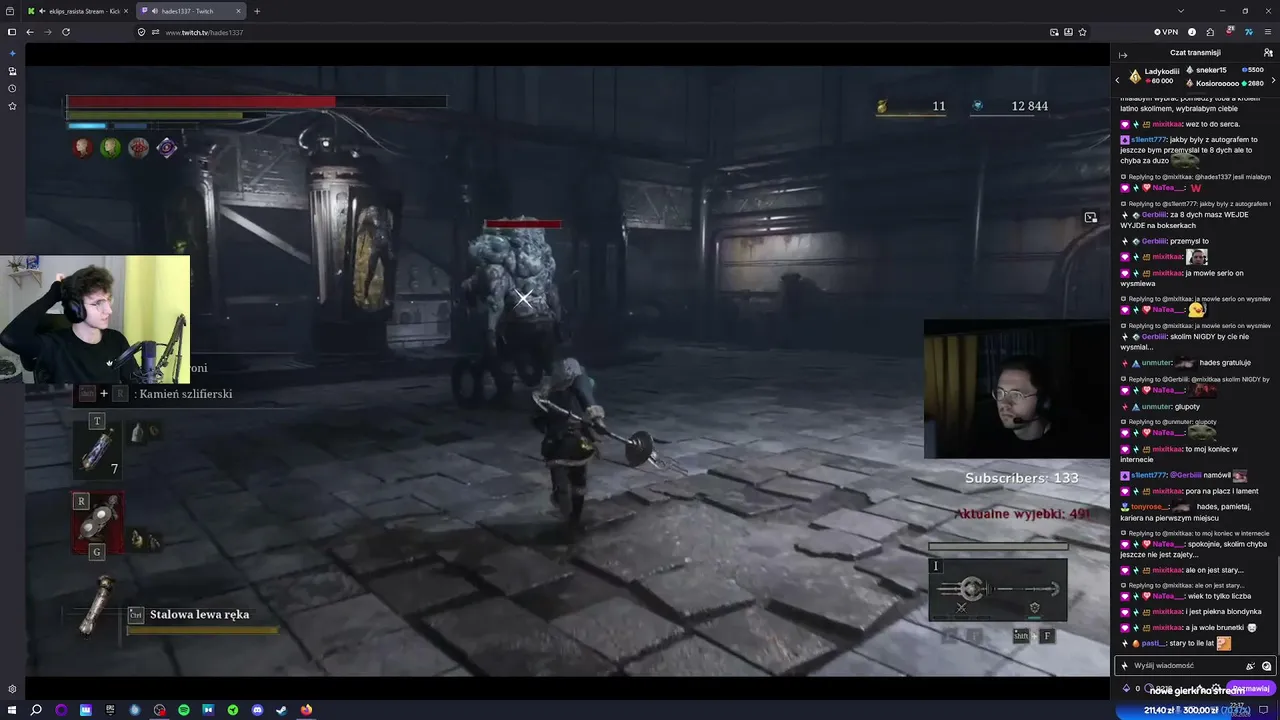Expand the tab list dropdown arrow
Screen dimensions: 1280x720
1181,11
